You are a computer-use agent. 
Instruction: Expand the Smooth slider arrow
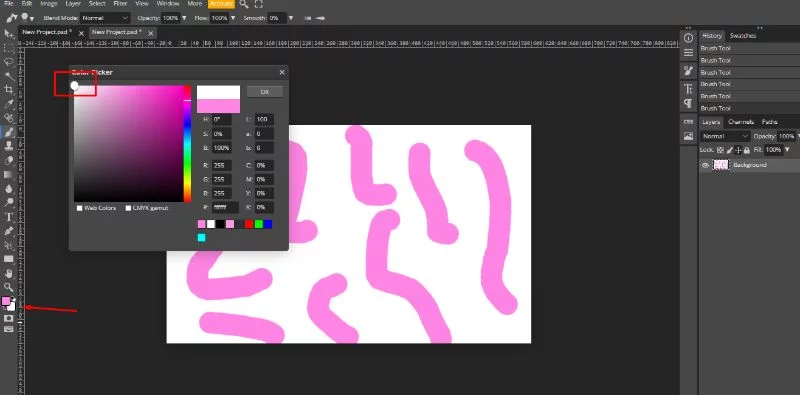point(291,18)
